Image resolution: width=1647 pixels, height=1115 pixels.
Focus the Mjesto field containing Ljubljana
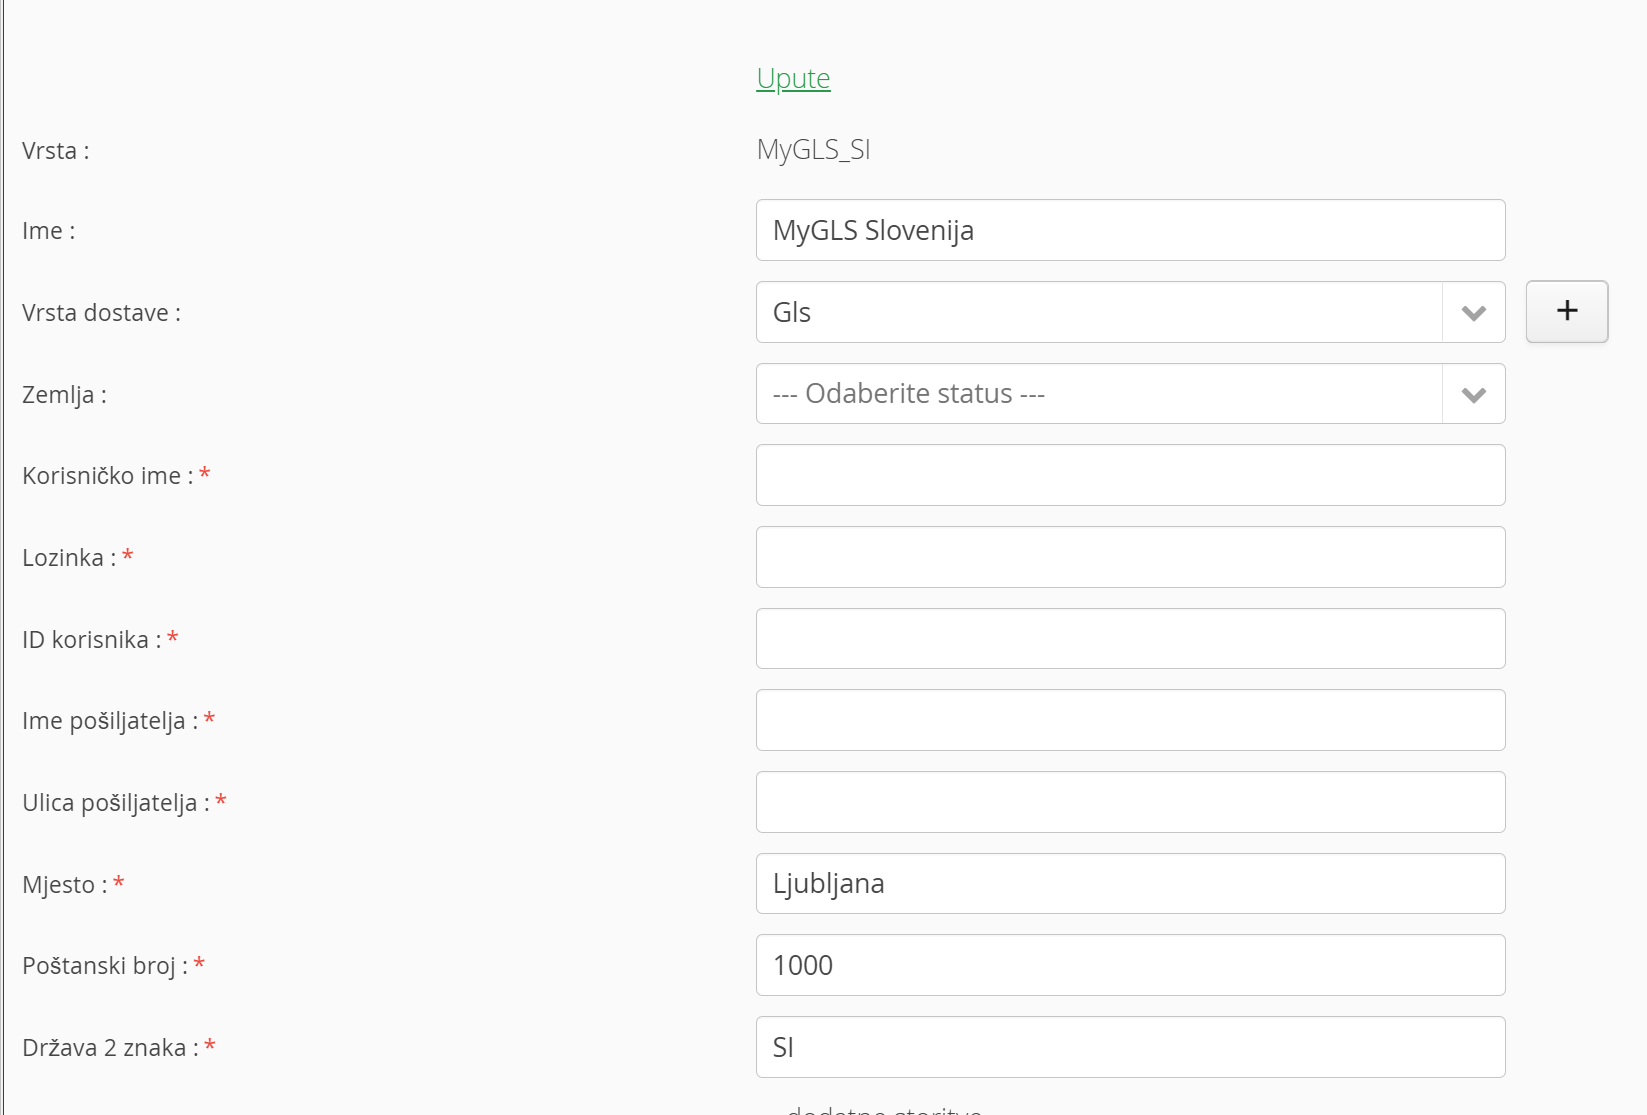(1131, 884)
